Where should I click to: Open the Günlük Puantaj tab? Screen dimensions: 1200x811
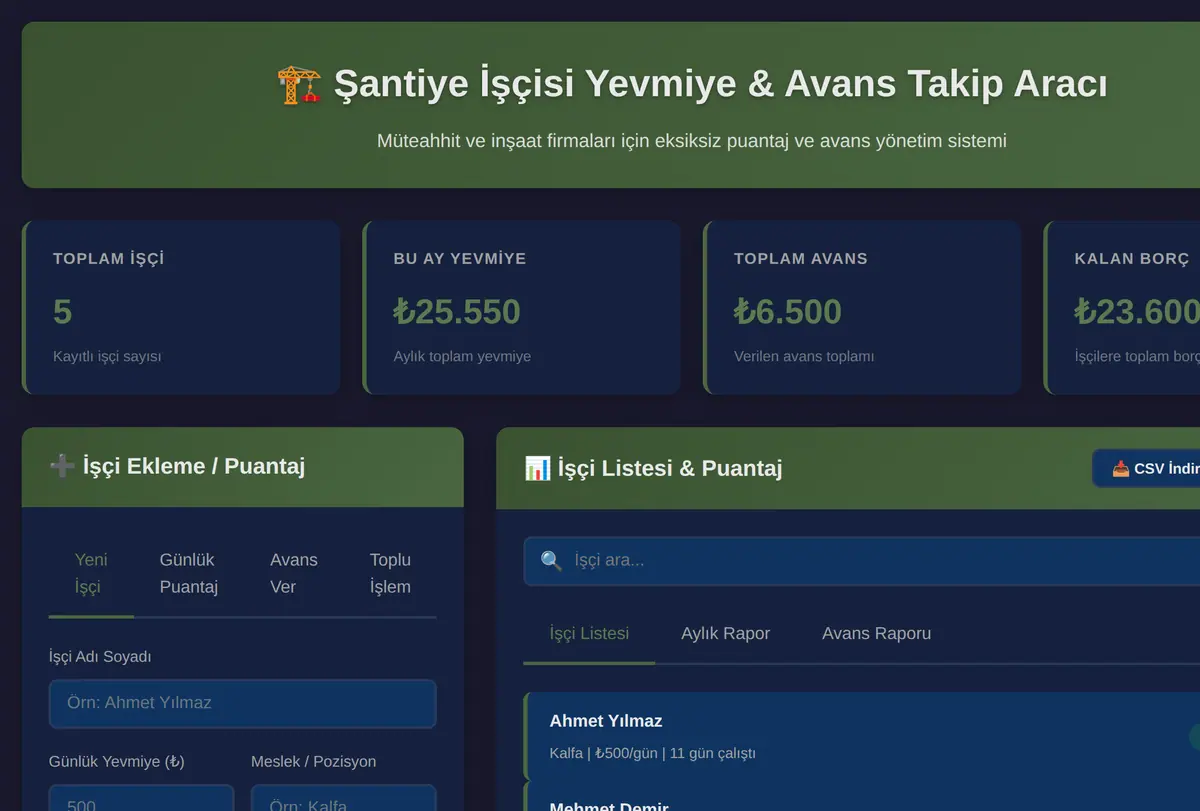click(x=189, y=573)
